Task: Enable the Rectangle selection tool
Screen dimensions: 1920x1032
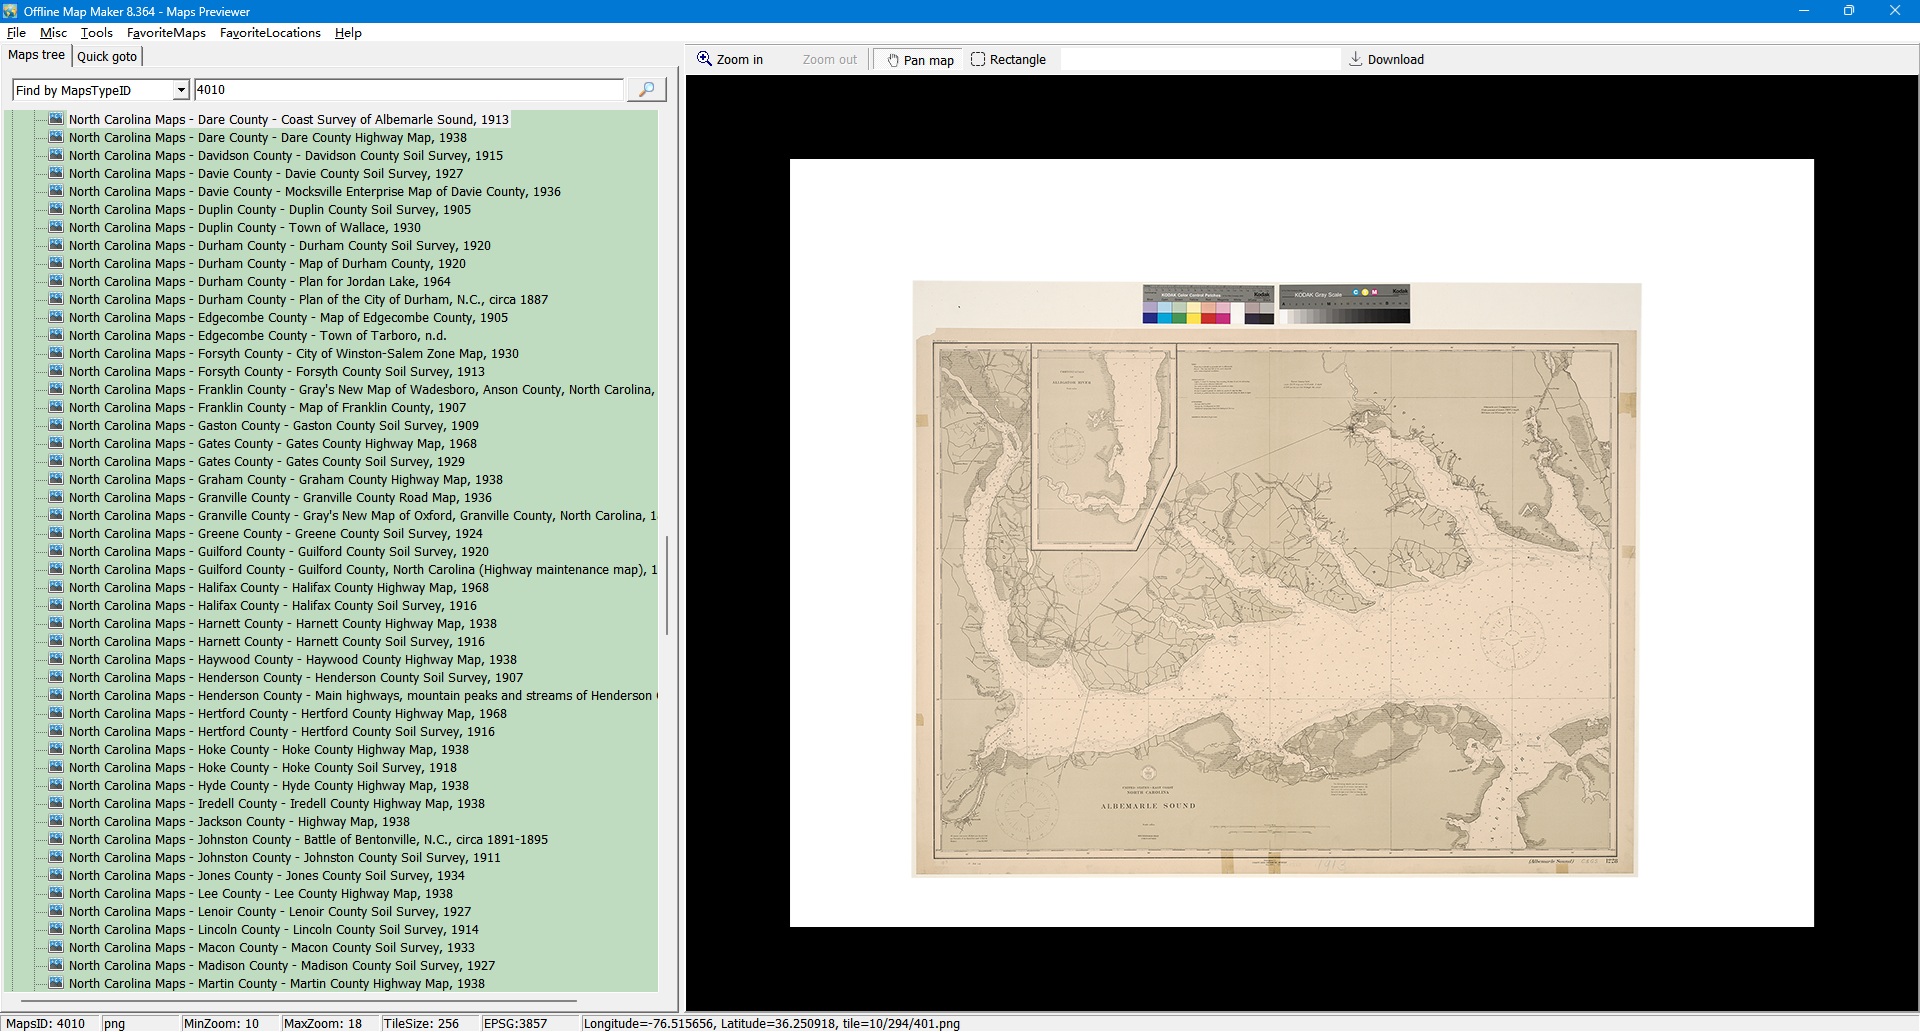Action: 1008,60
